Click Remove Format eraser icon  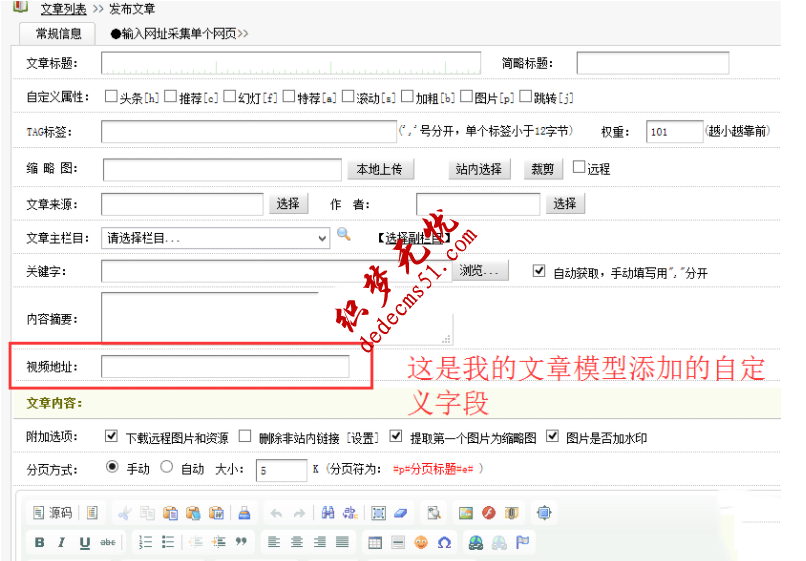pyautogui.click(x=401, y=513)
